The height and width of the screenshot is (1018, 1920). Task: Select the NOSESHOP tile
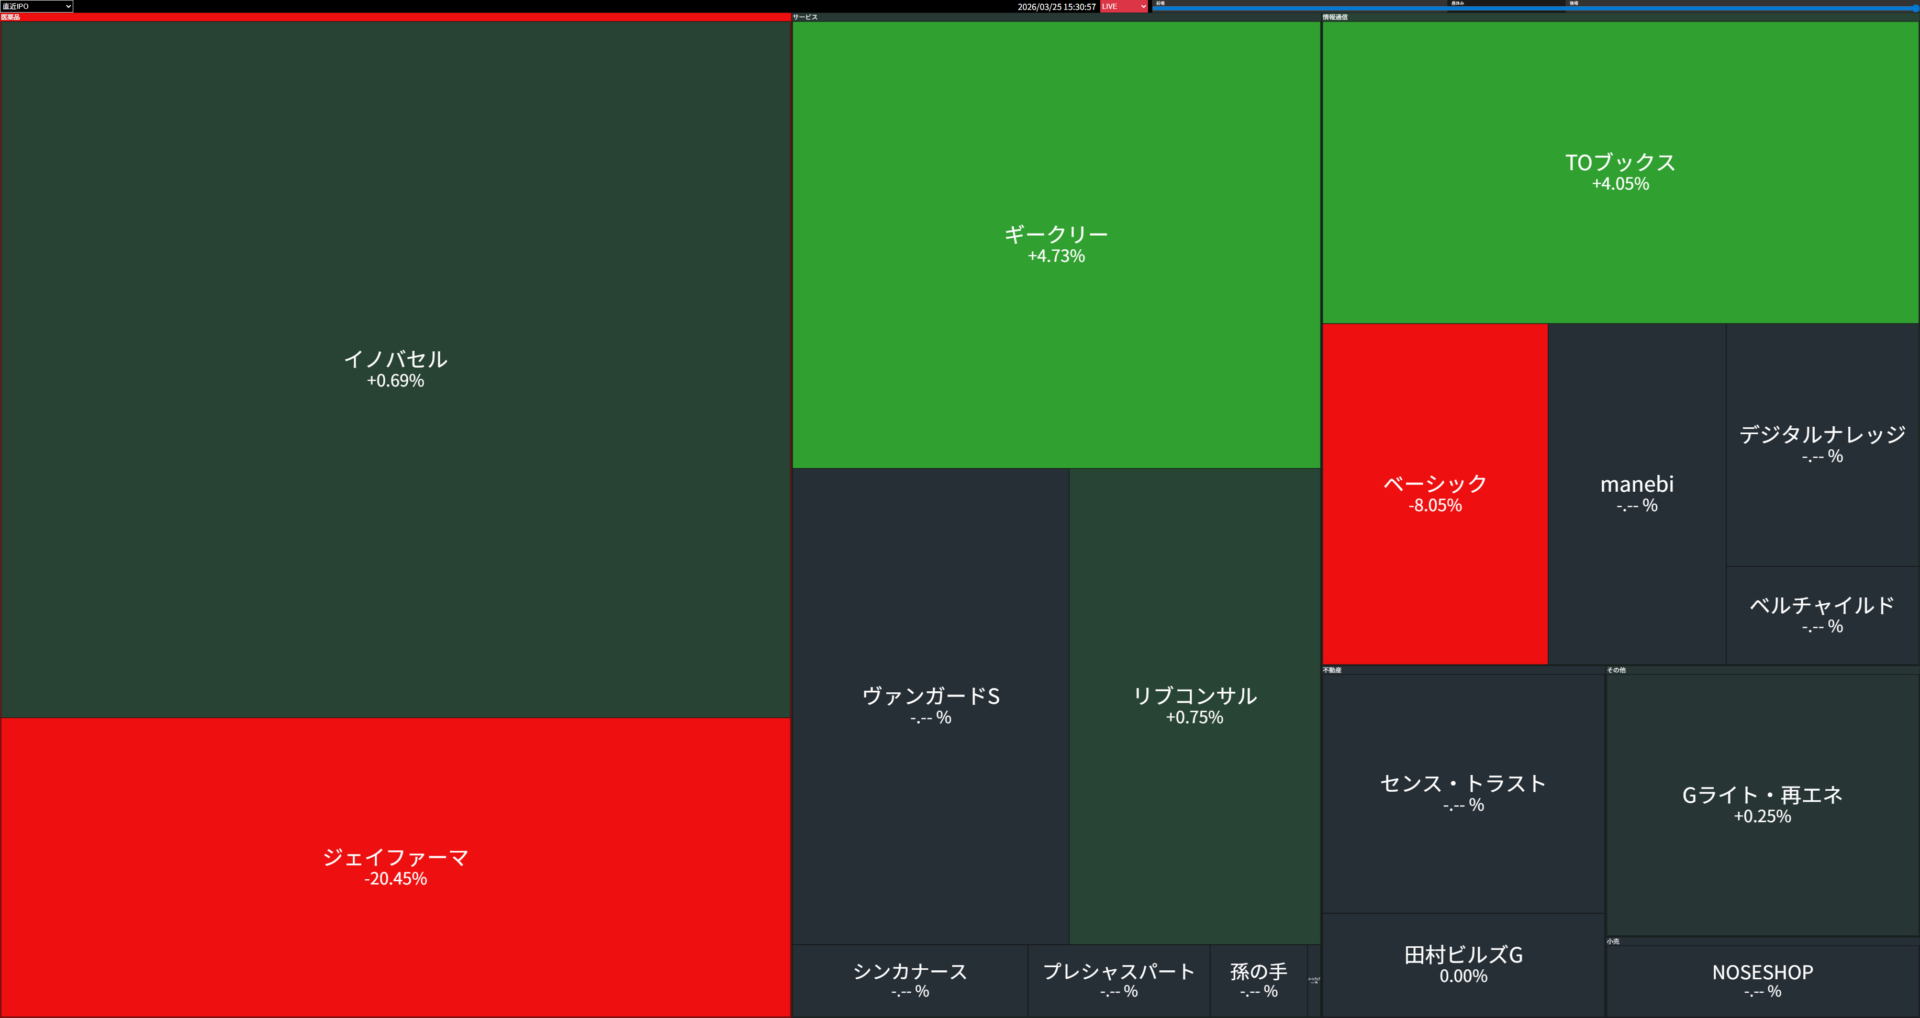click(1762, 980)
